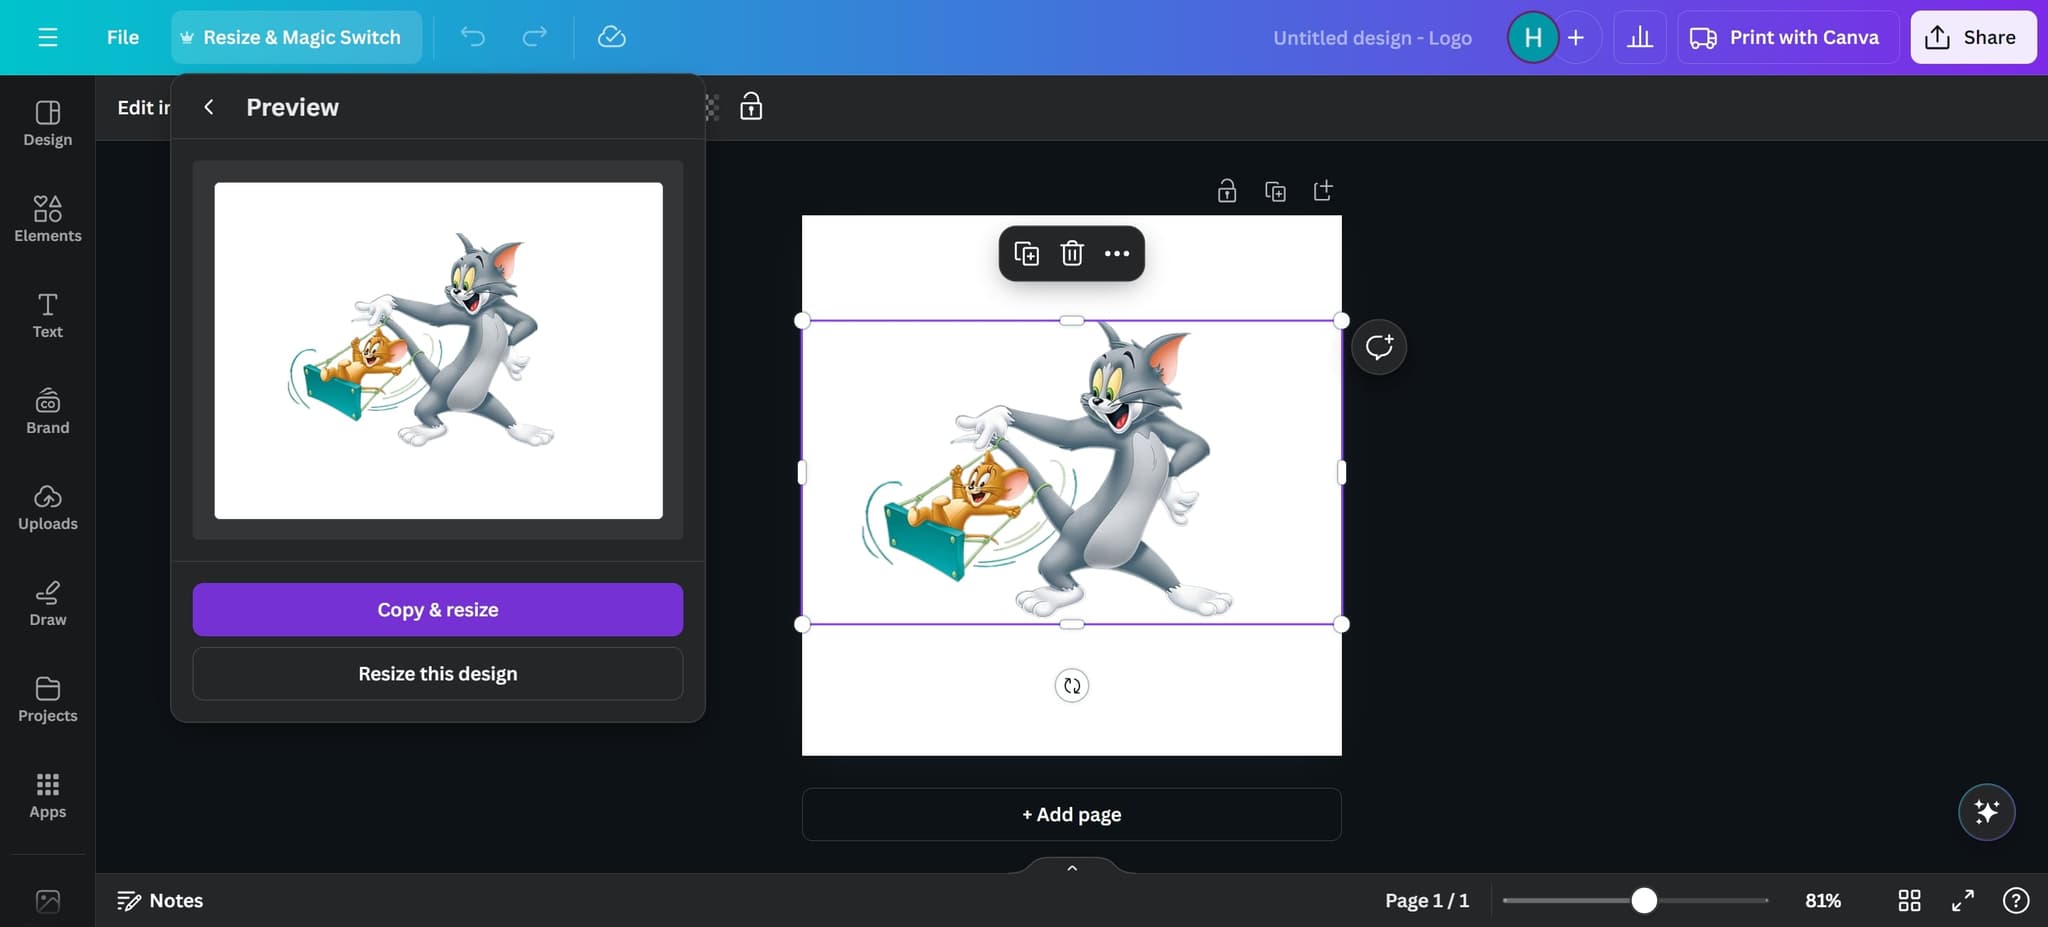Go back from the Preview panel
2048x927 pixels.
(x=209, y=106)
